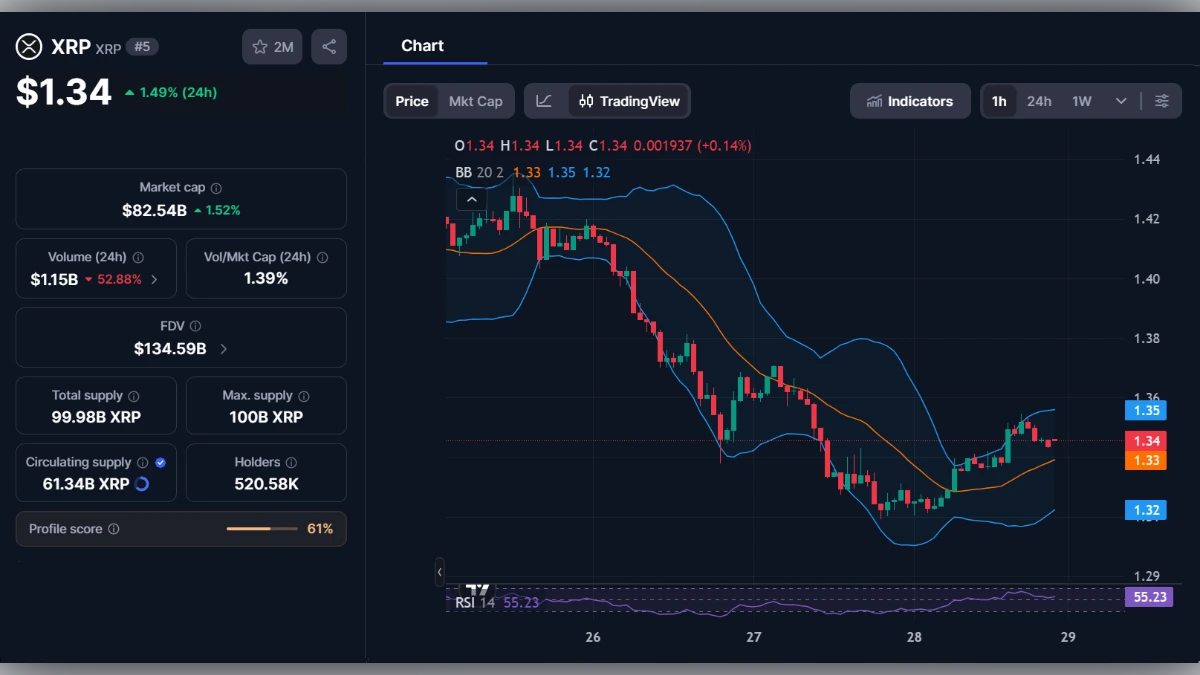Select the 1h interval
Image resolution: width=1200 pixels, height=675 pixels.
pos(999,101)
